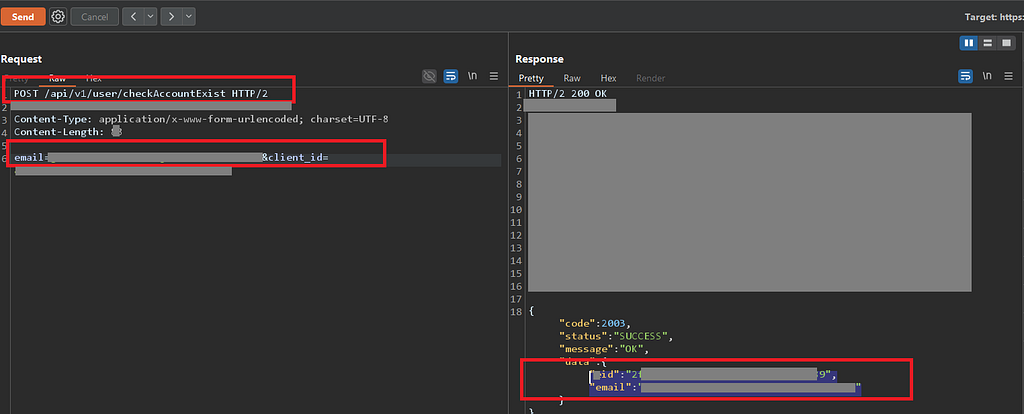Toggle hidden items eye icon in Request
Screen dimensions: 1024x414
429,76
